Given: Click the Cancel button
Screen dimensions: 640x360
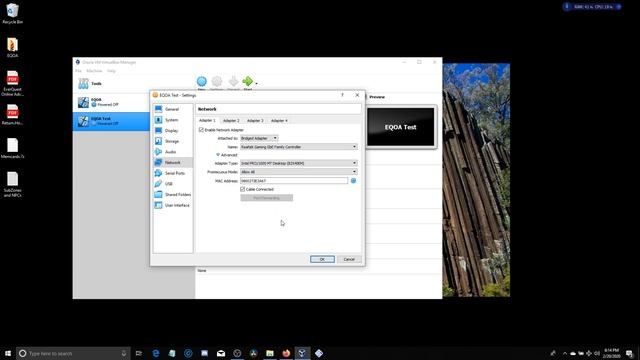Looking at the screenshot, I should [349, 259].
